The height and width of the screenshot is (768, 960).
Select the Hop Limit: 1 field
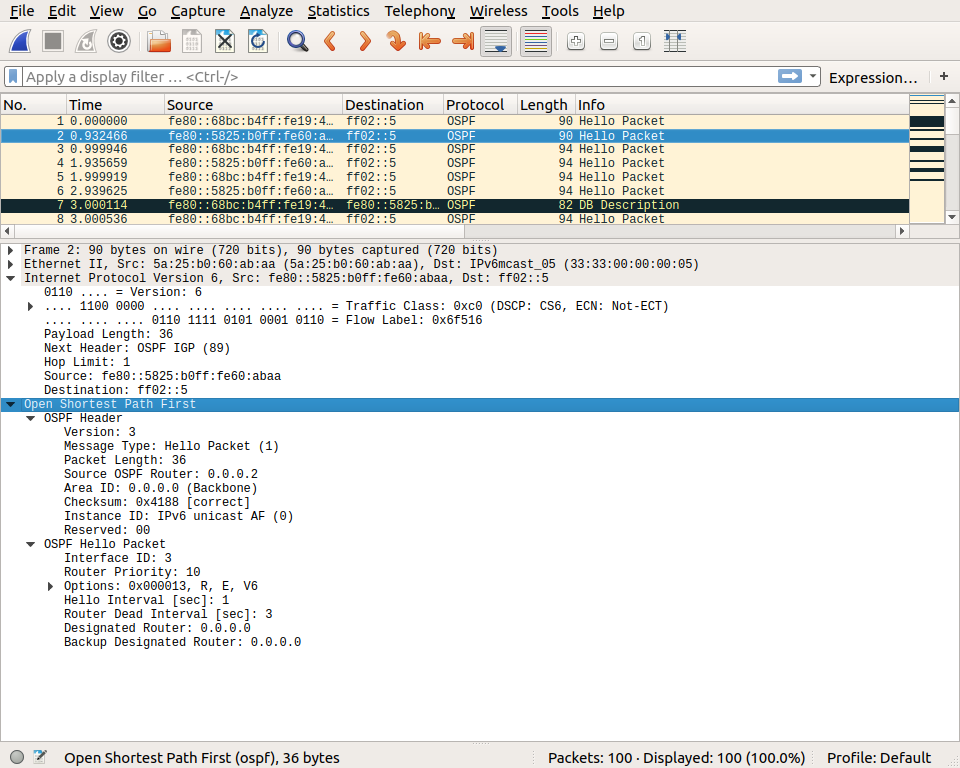[87, 362]
